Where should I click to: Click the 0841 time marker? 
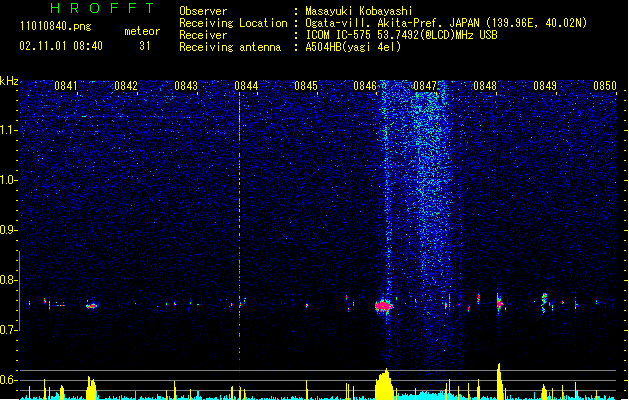(66, 86)
